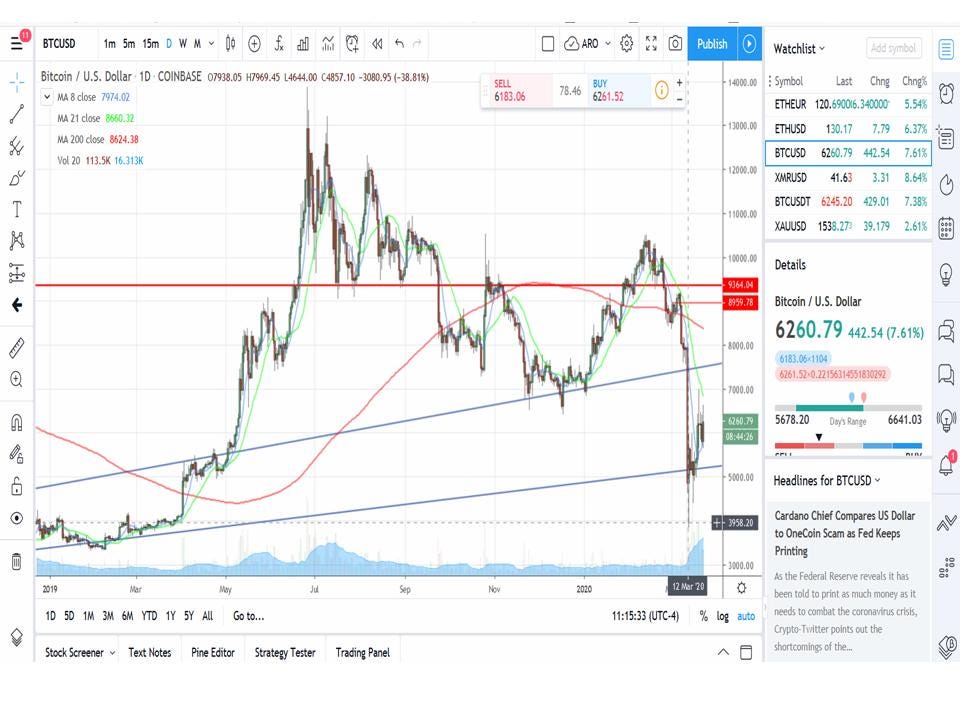The width and height of the screenshot is (960, 720).
Task: Select the pitchfork tool
Action: (17, 146)
